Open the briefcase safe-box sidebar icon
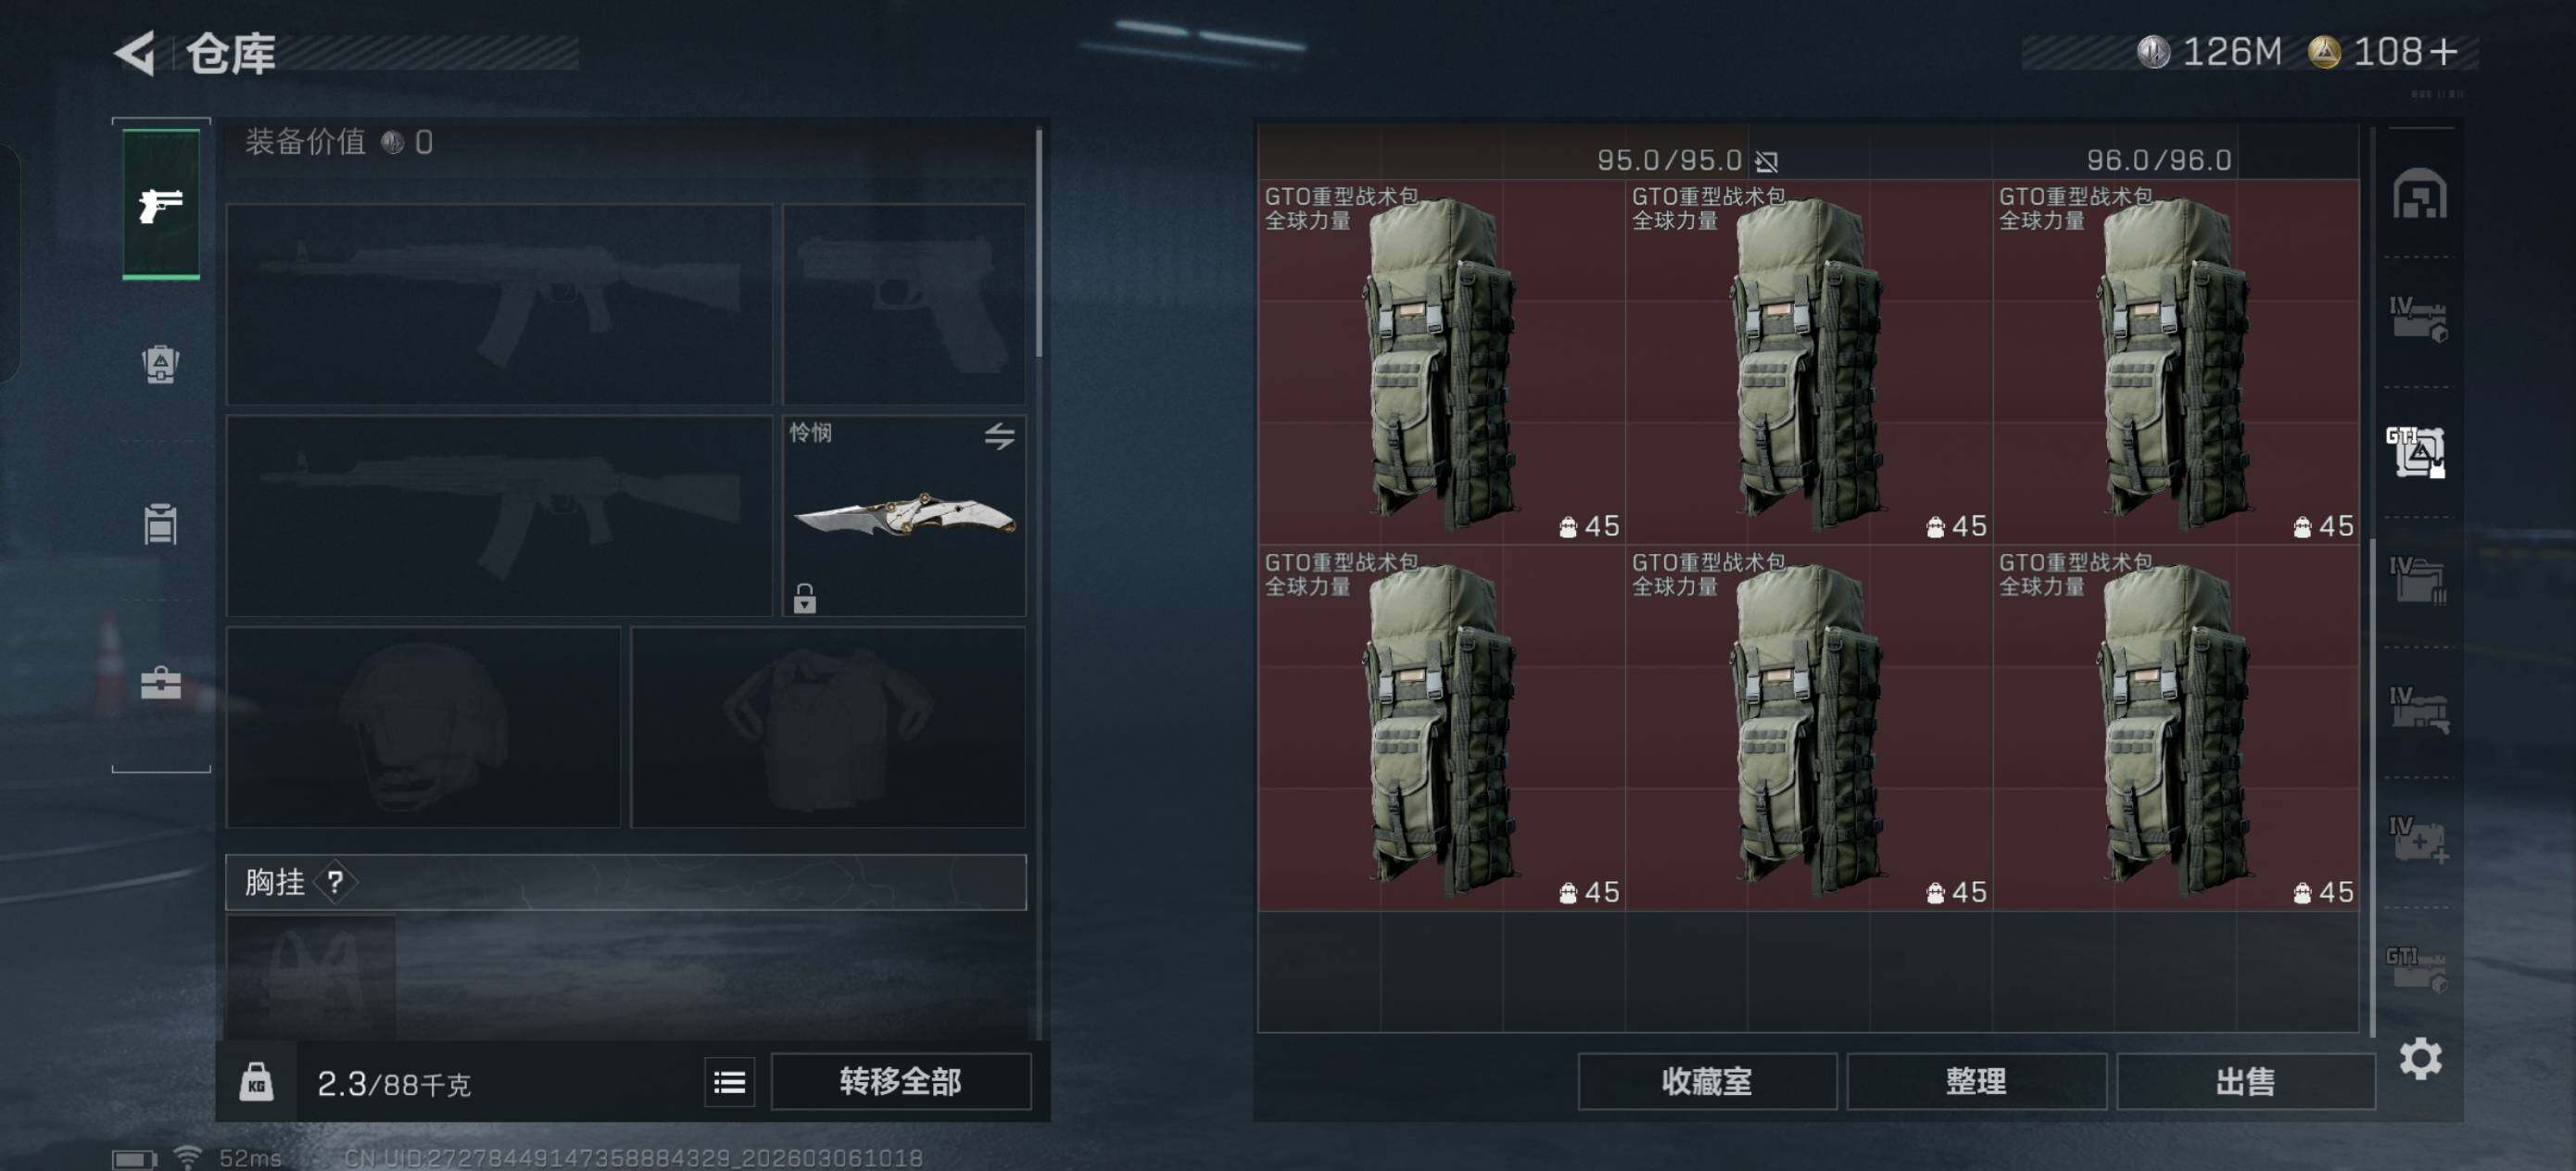Viewport: 2576px width, 1171px height. [x=161, y=683]
